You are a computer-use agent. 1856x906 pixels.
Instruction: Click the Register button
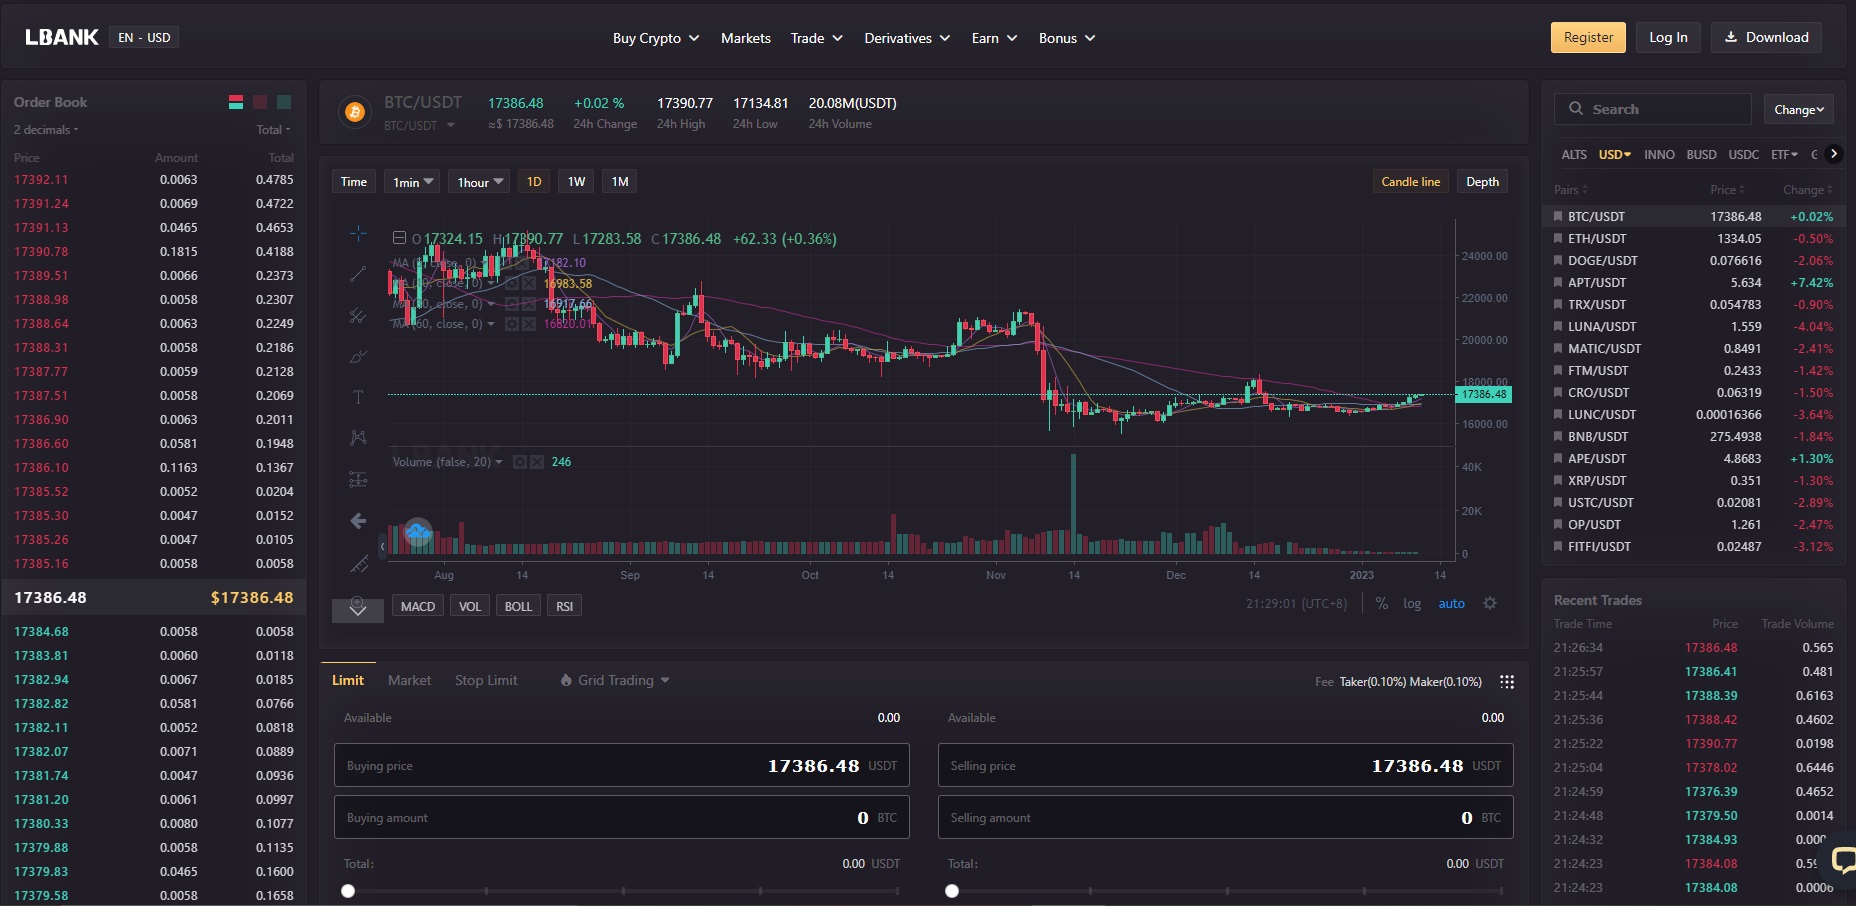pyautogui.click(x=1588, y=37)
